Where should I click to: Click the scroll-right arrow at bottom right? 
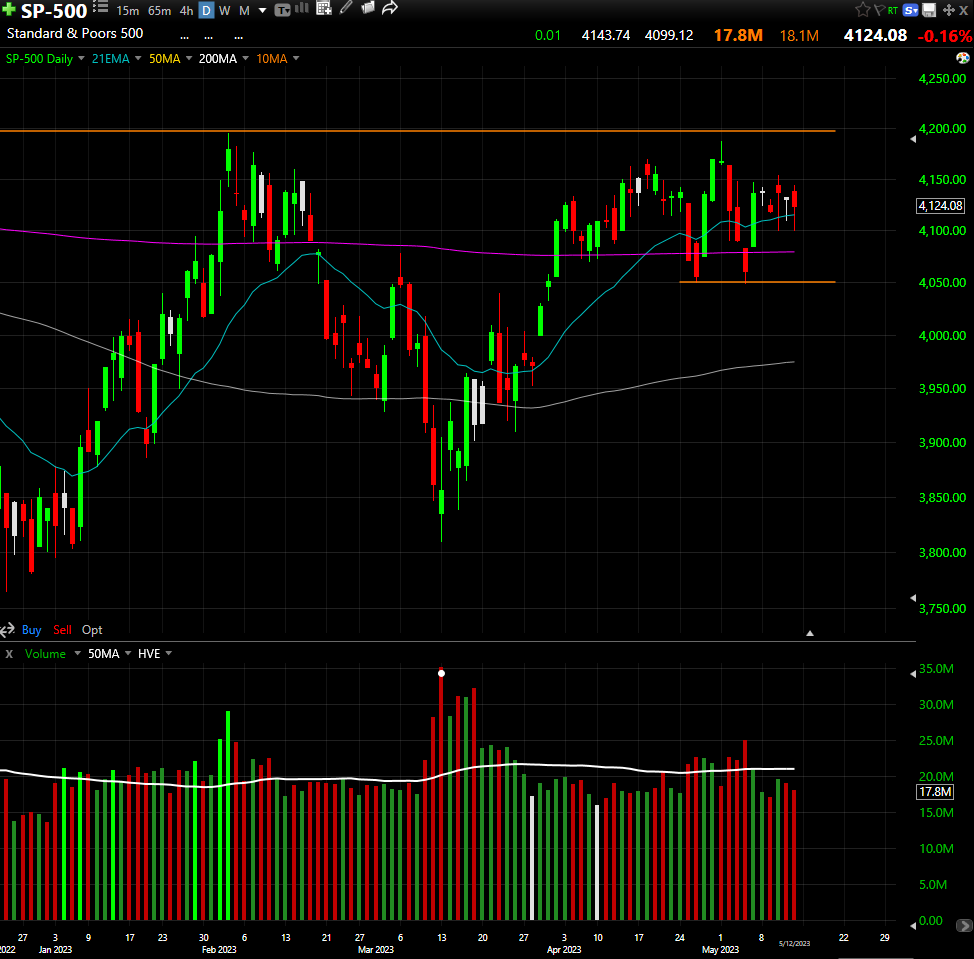coord(963,925)
